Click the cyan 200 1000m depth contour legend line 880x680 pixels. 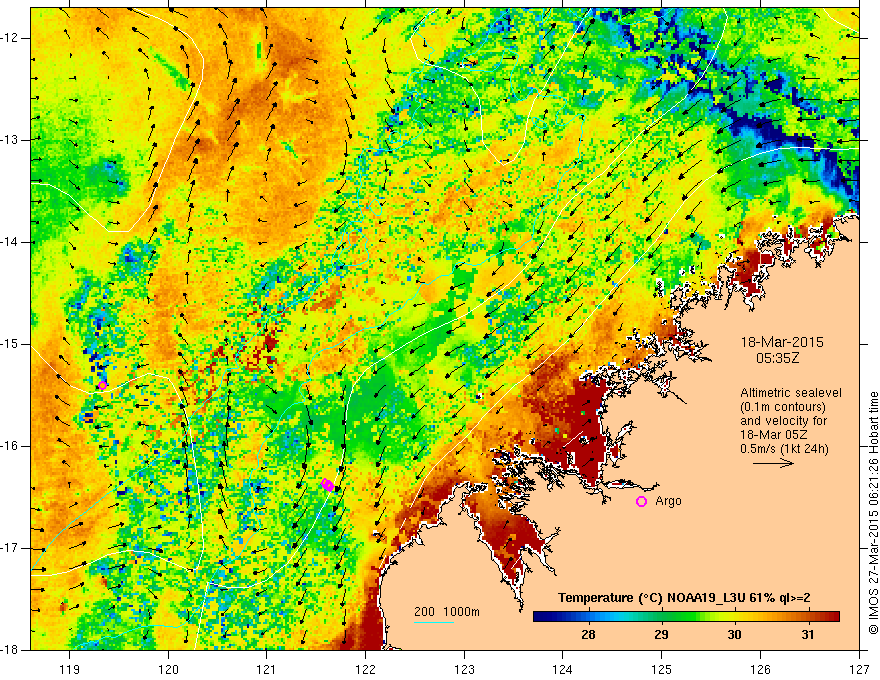(x=434, y=622)
